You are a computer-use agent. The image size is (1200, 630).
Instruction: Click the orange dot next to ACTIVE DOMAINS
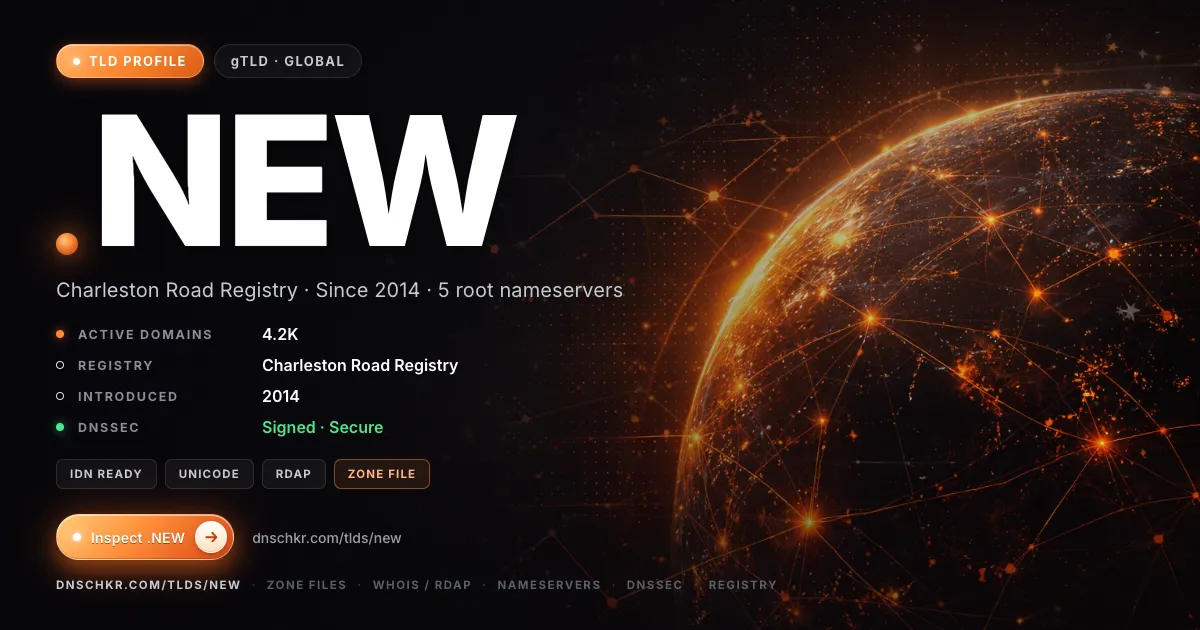coord(60,334)
